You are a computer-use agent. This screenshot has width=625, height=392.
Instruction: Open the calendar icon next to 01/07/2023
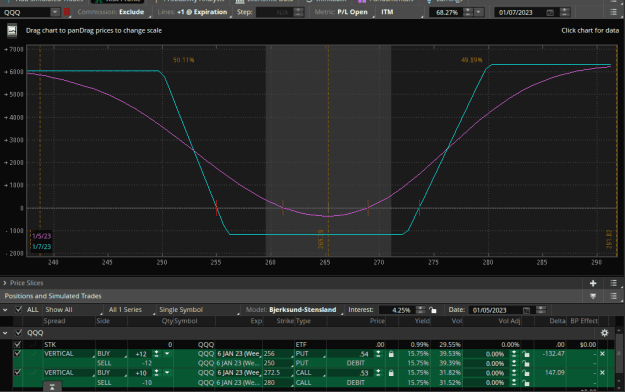coord(550,12)
